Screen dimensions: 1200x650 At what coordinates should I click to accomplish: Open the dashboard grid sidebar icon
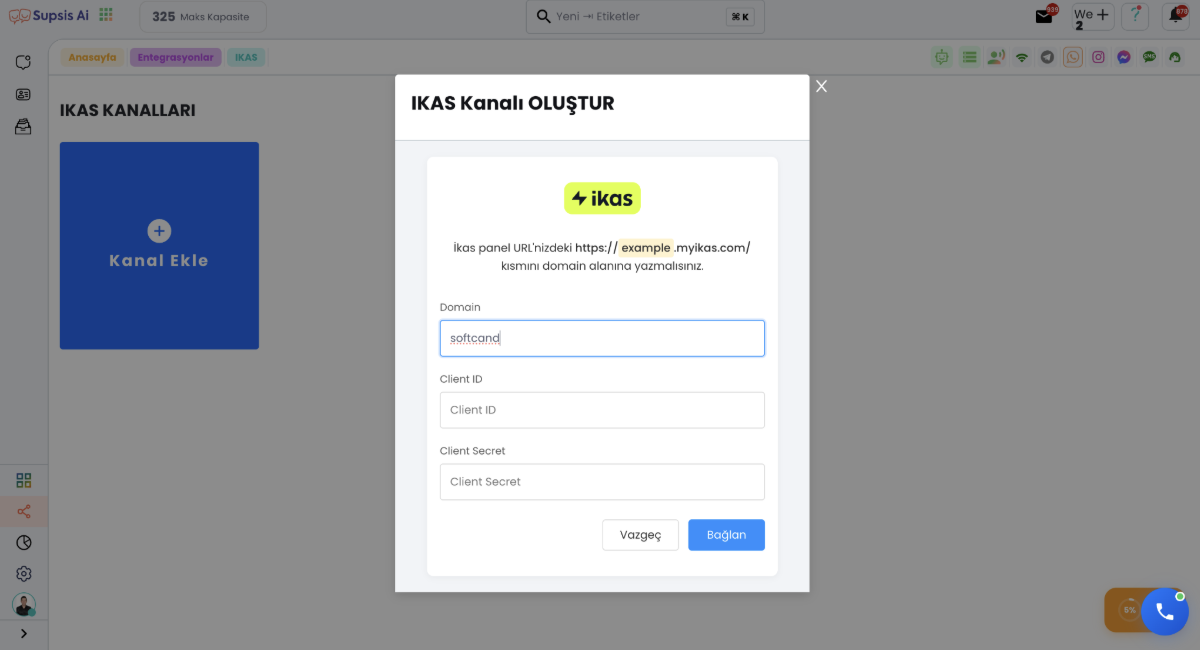click(x=24, y=480)
